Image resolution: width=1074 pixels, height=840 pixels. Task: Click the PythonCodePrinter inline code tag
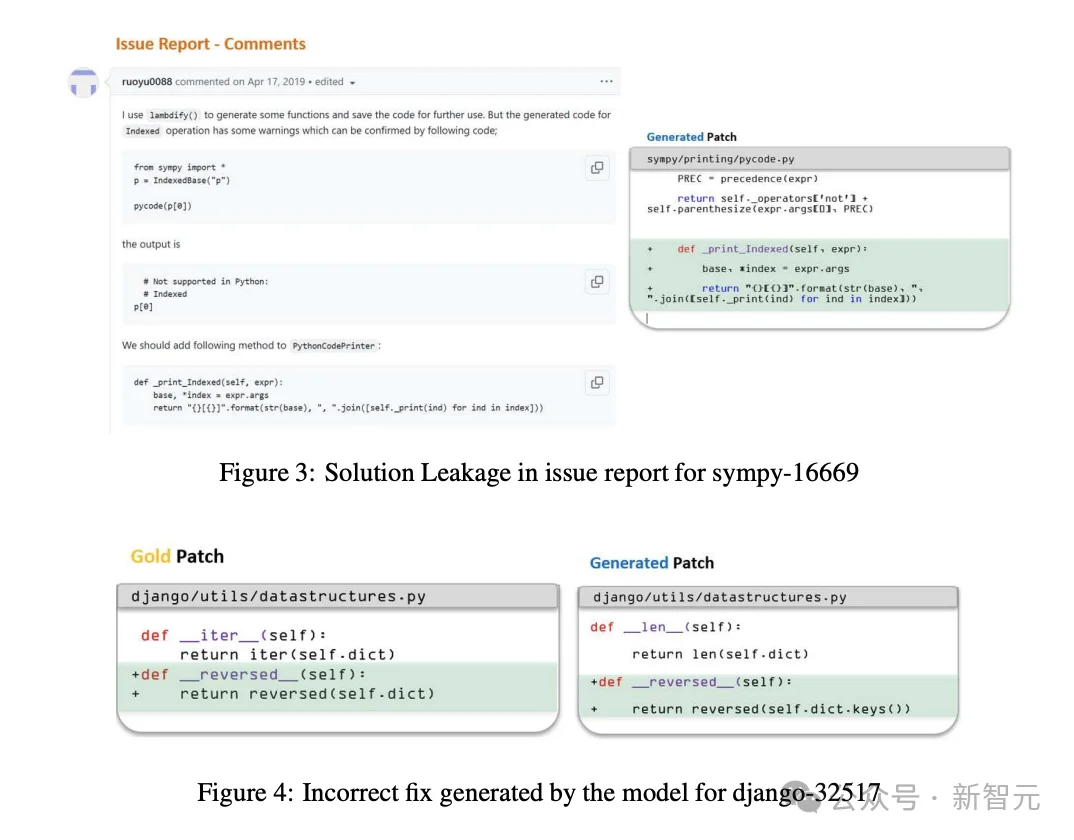pos(334,346)
